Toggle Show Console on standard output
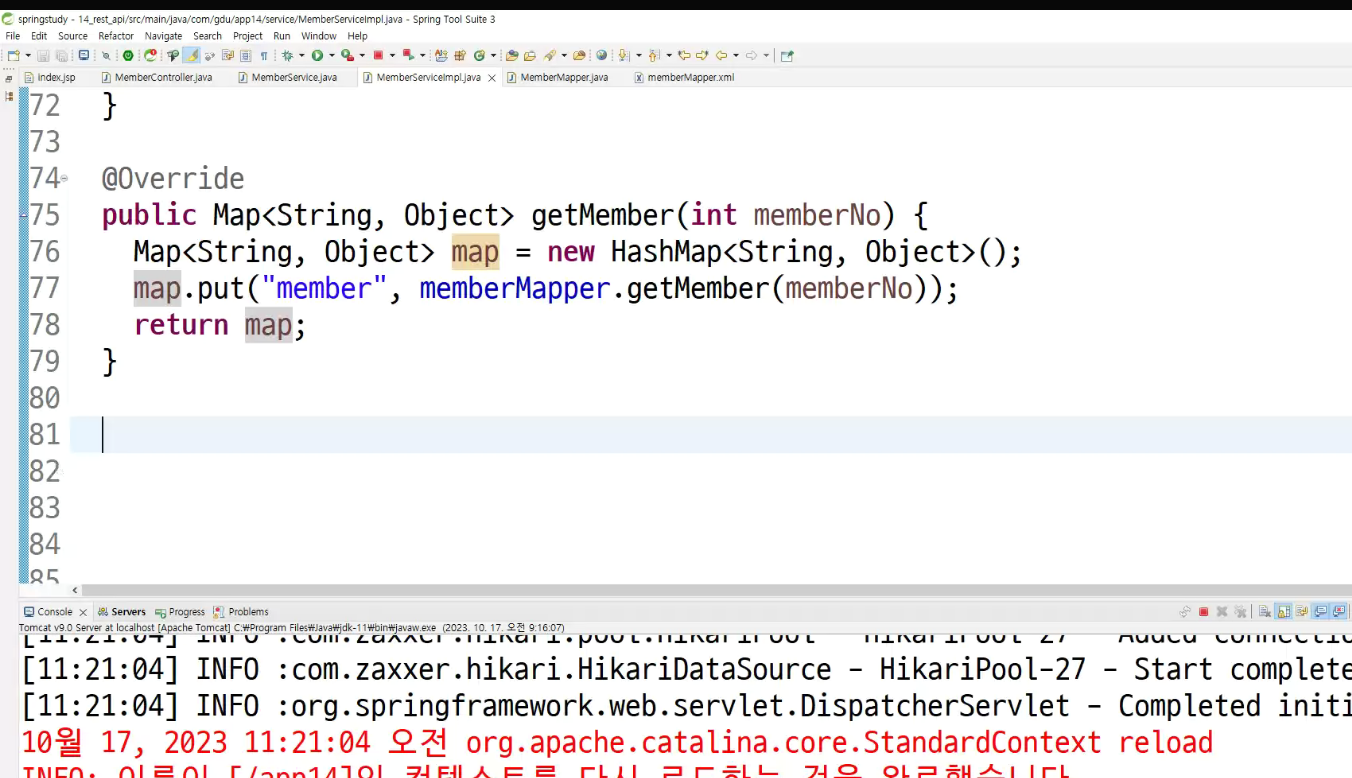This screenshot has width=1352, height=778. coord(1321,612)
